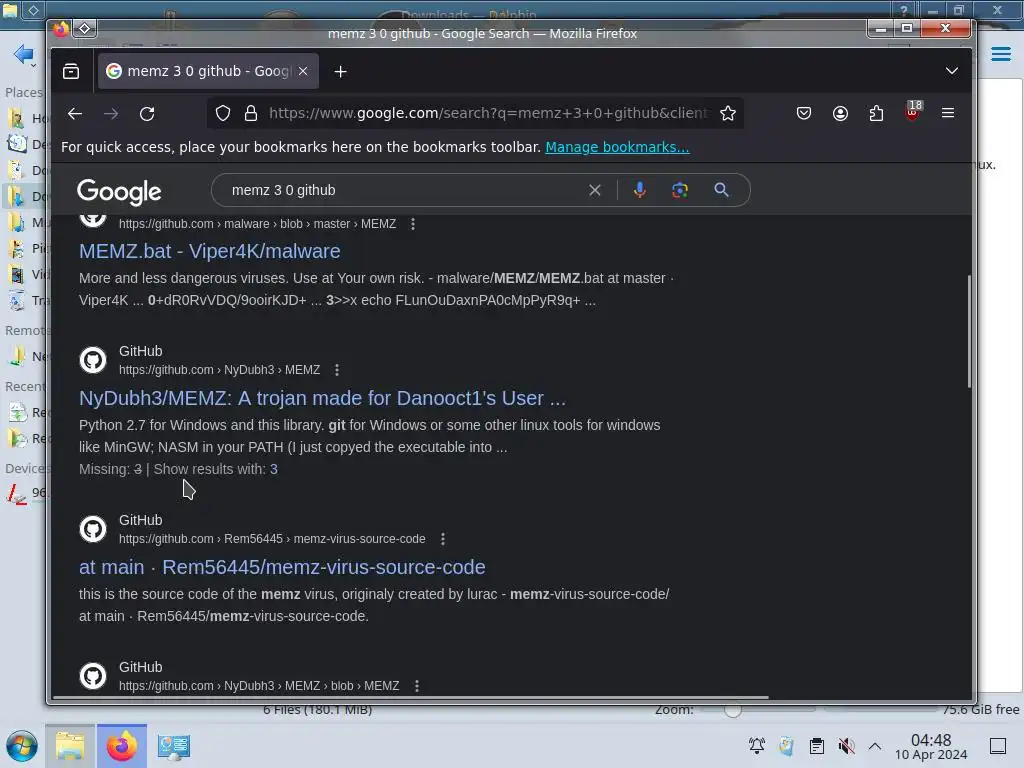The image size is (1024, 768).
Task: Open clipboard tray icon
Action: click(x=816, y=746)
